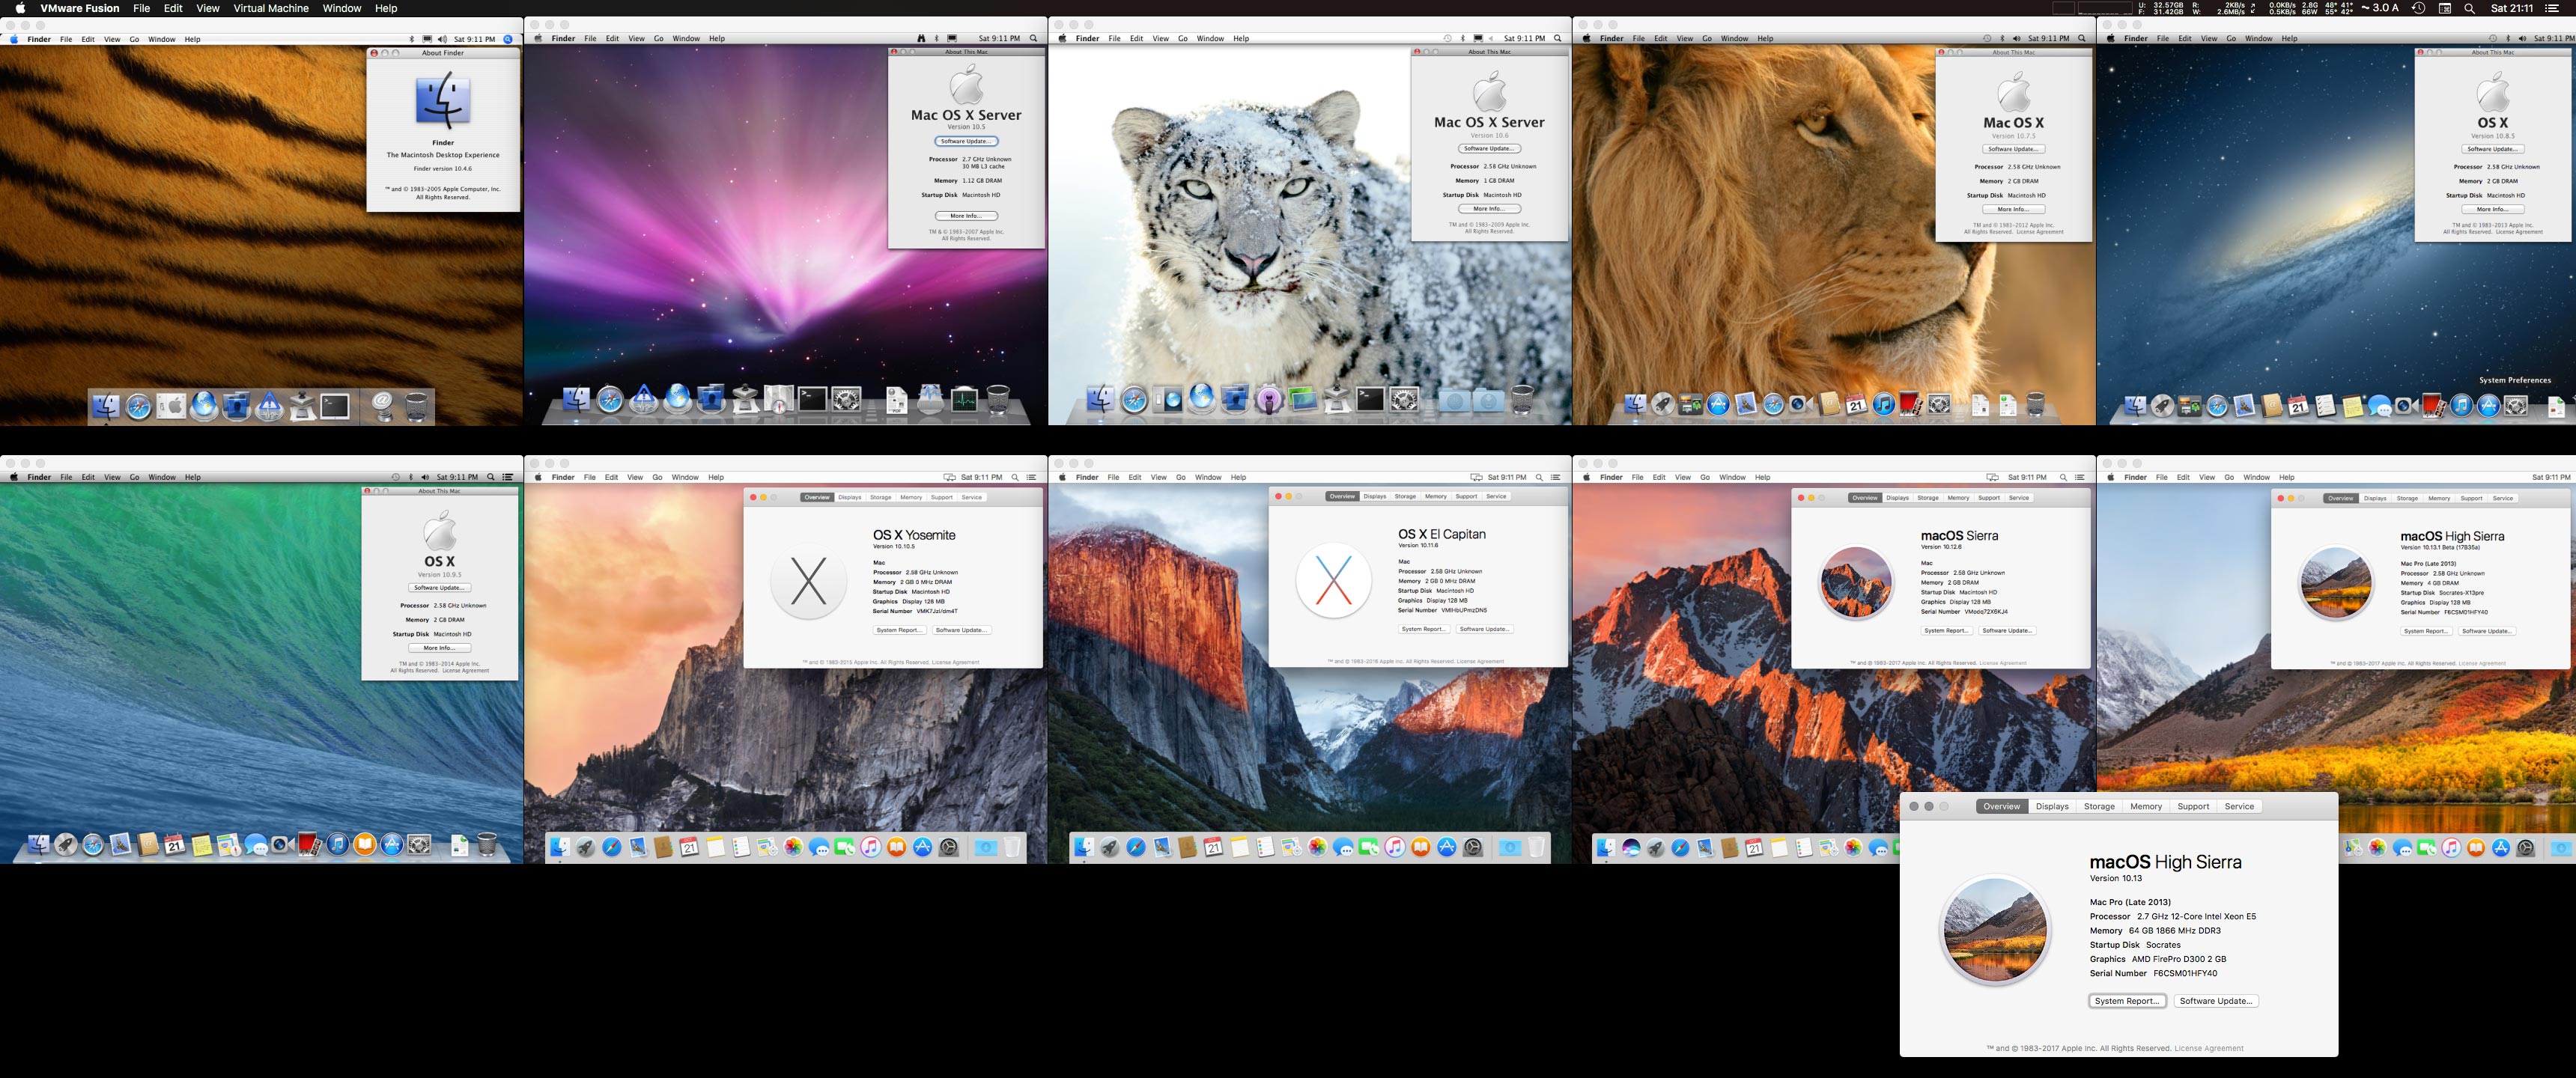Screen dimensions: 2576x1078
Task: Open the Trash in the Tiger dock
Action: point(417,406)
